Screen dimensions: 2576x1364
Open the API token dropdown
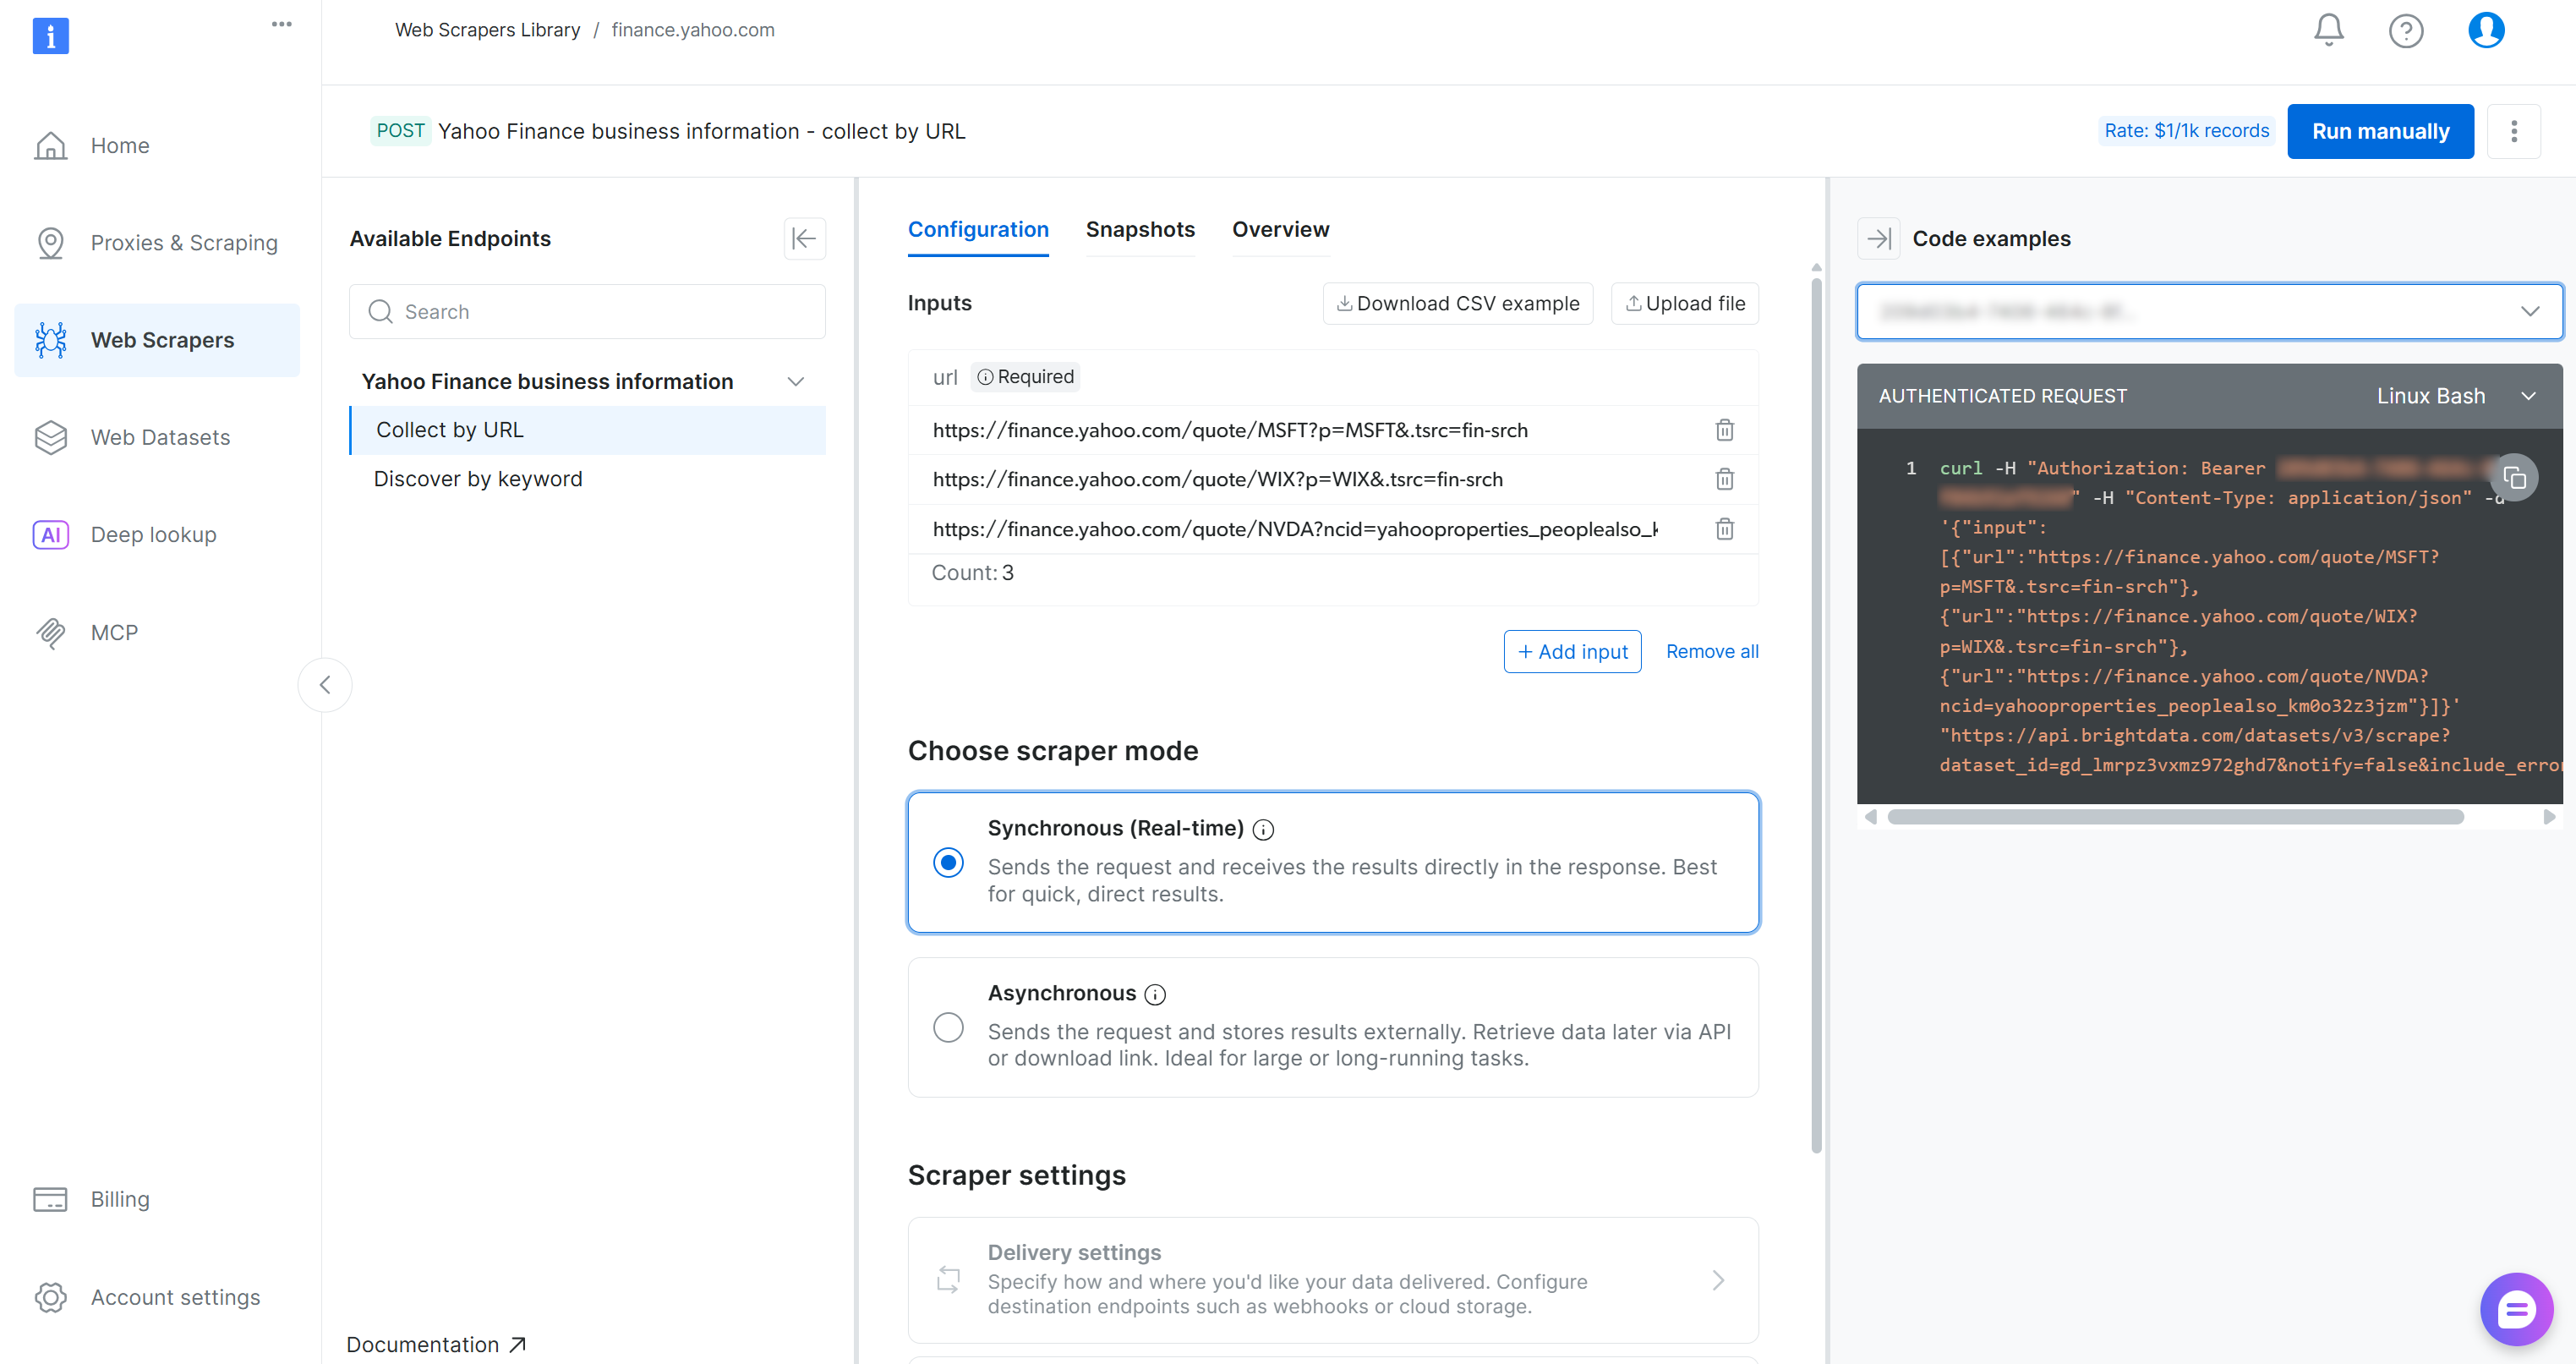pos(2209,312)
